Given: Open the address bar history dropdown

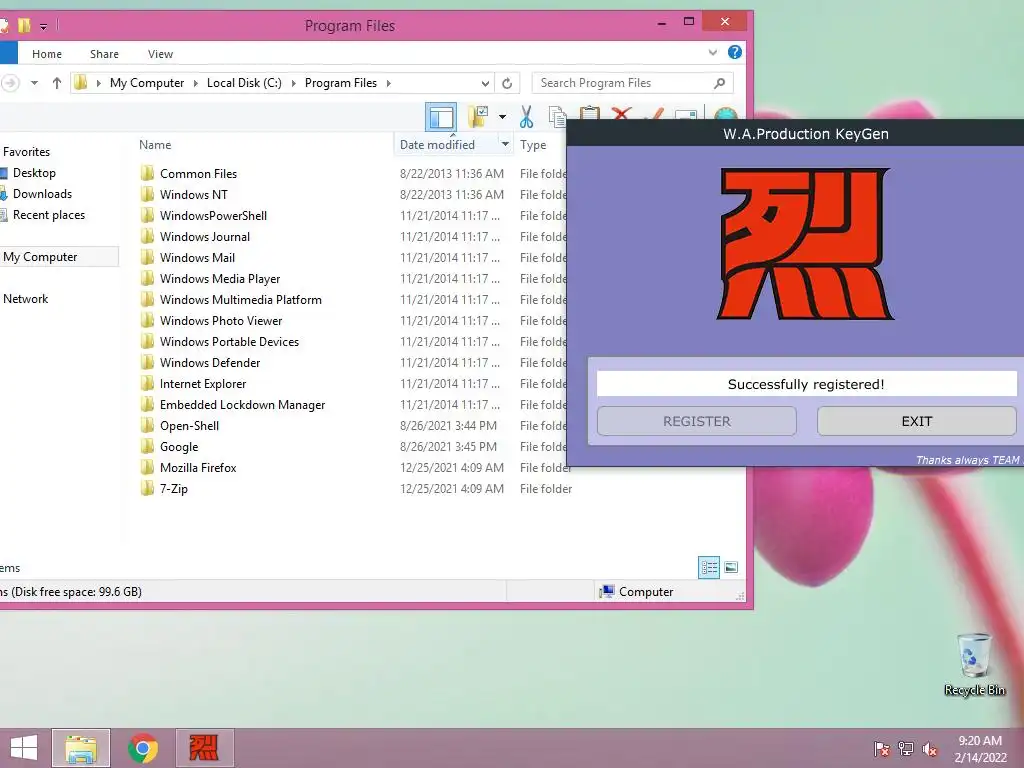Looking at the screenshot, I should (x=485, y=83).
